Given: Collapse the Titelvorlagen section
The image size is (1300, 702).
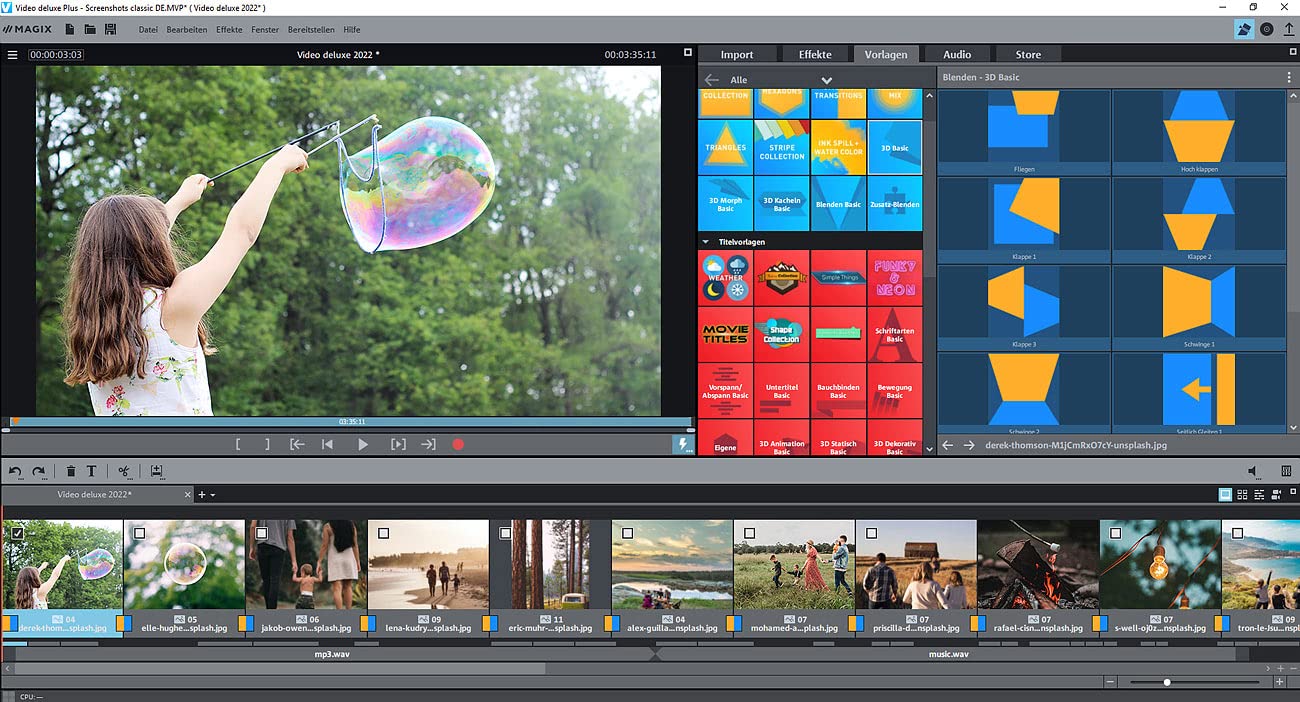Looking at the screenshot, I should 705,242.
